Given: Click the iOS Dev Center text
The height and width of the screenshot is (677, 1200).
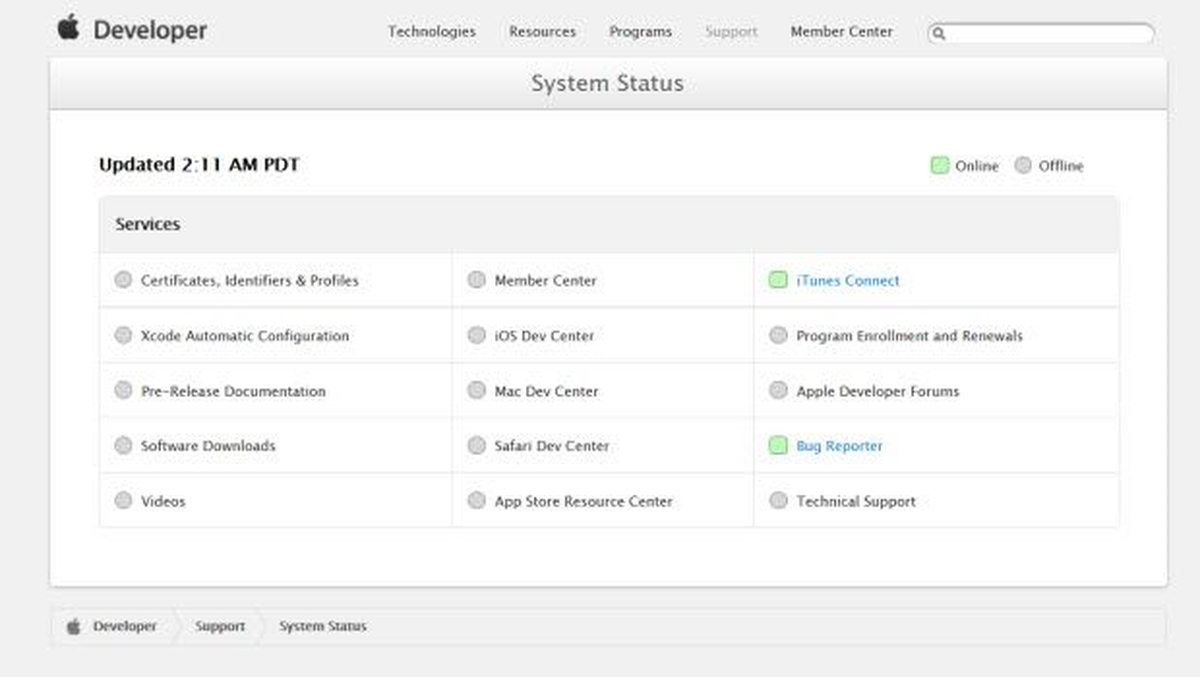Looking at the screenshot, I should click(544, 336).
